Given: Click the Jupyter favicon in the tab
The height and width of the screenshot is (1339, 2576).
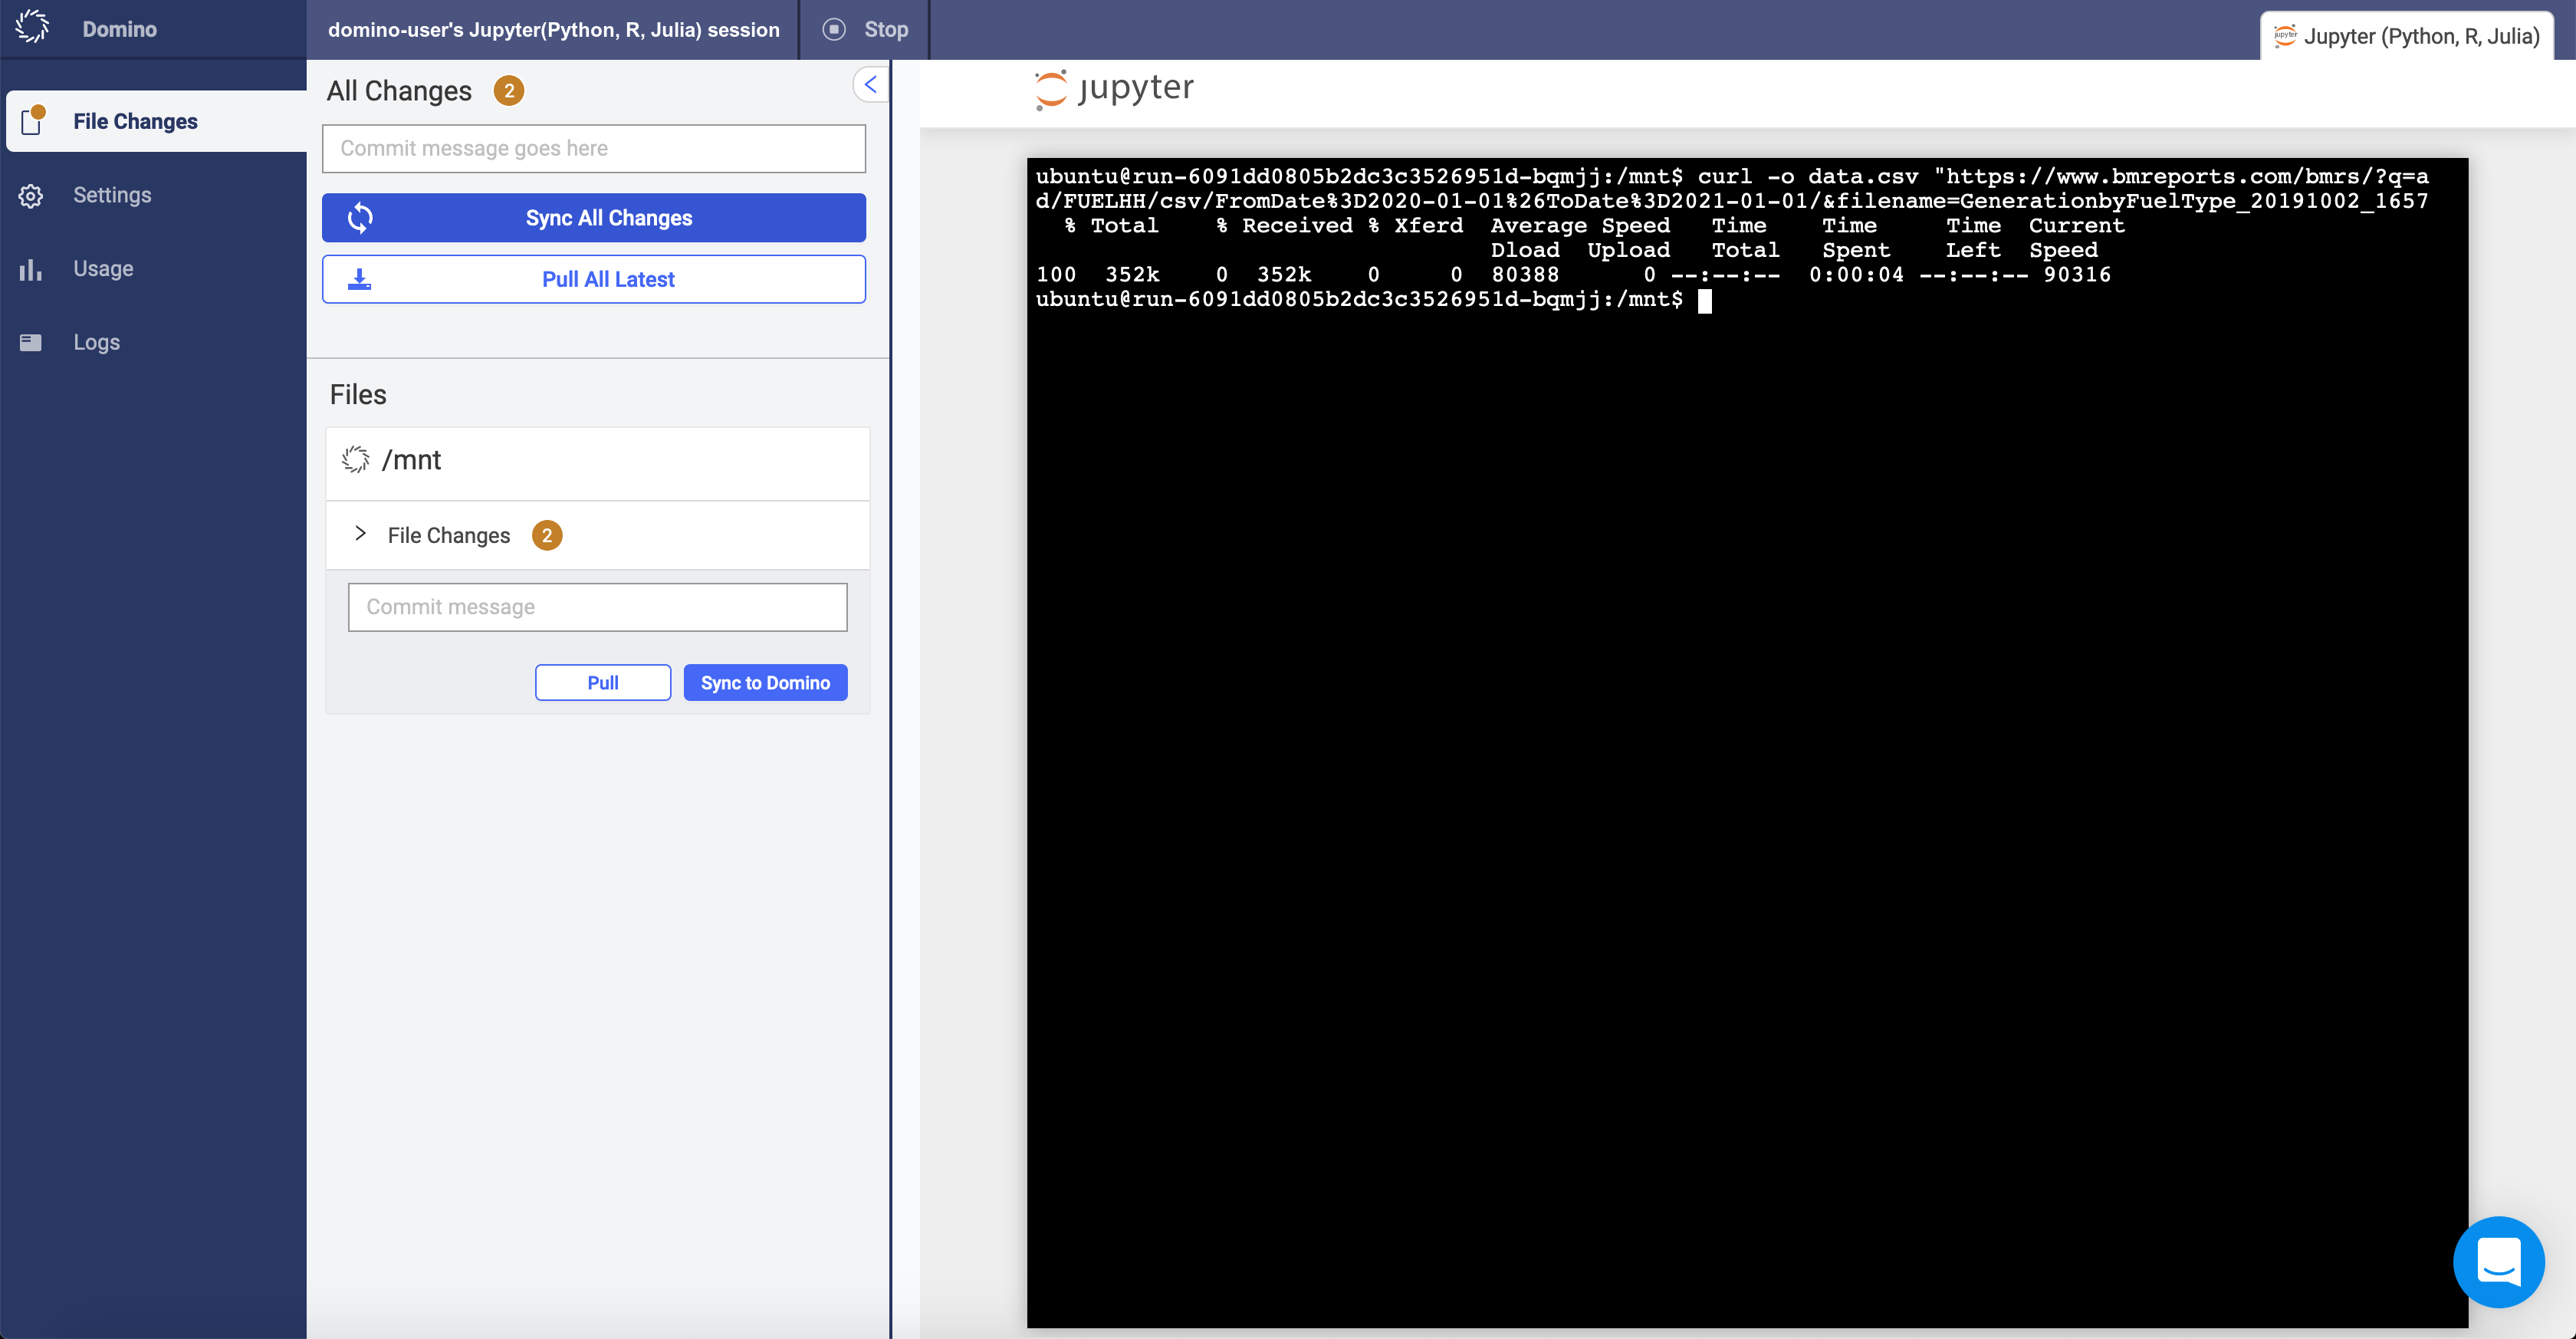Looking at the screenshot, I should pos(2286,36).
